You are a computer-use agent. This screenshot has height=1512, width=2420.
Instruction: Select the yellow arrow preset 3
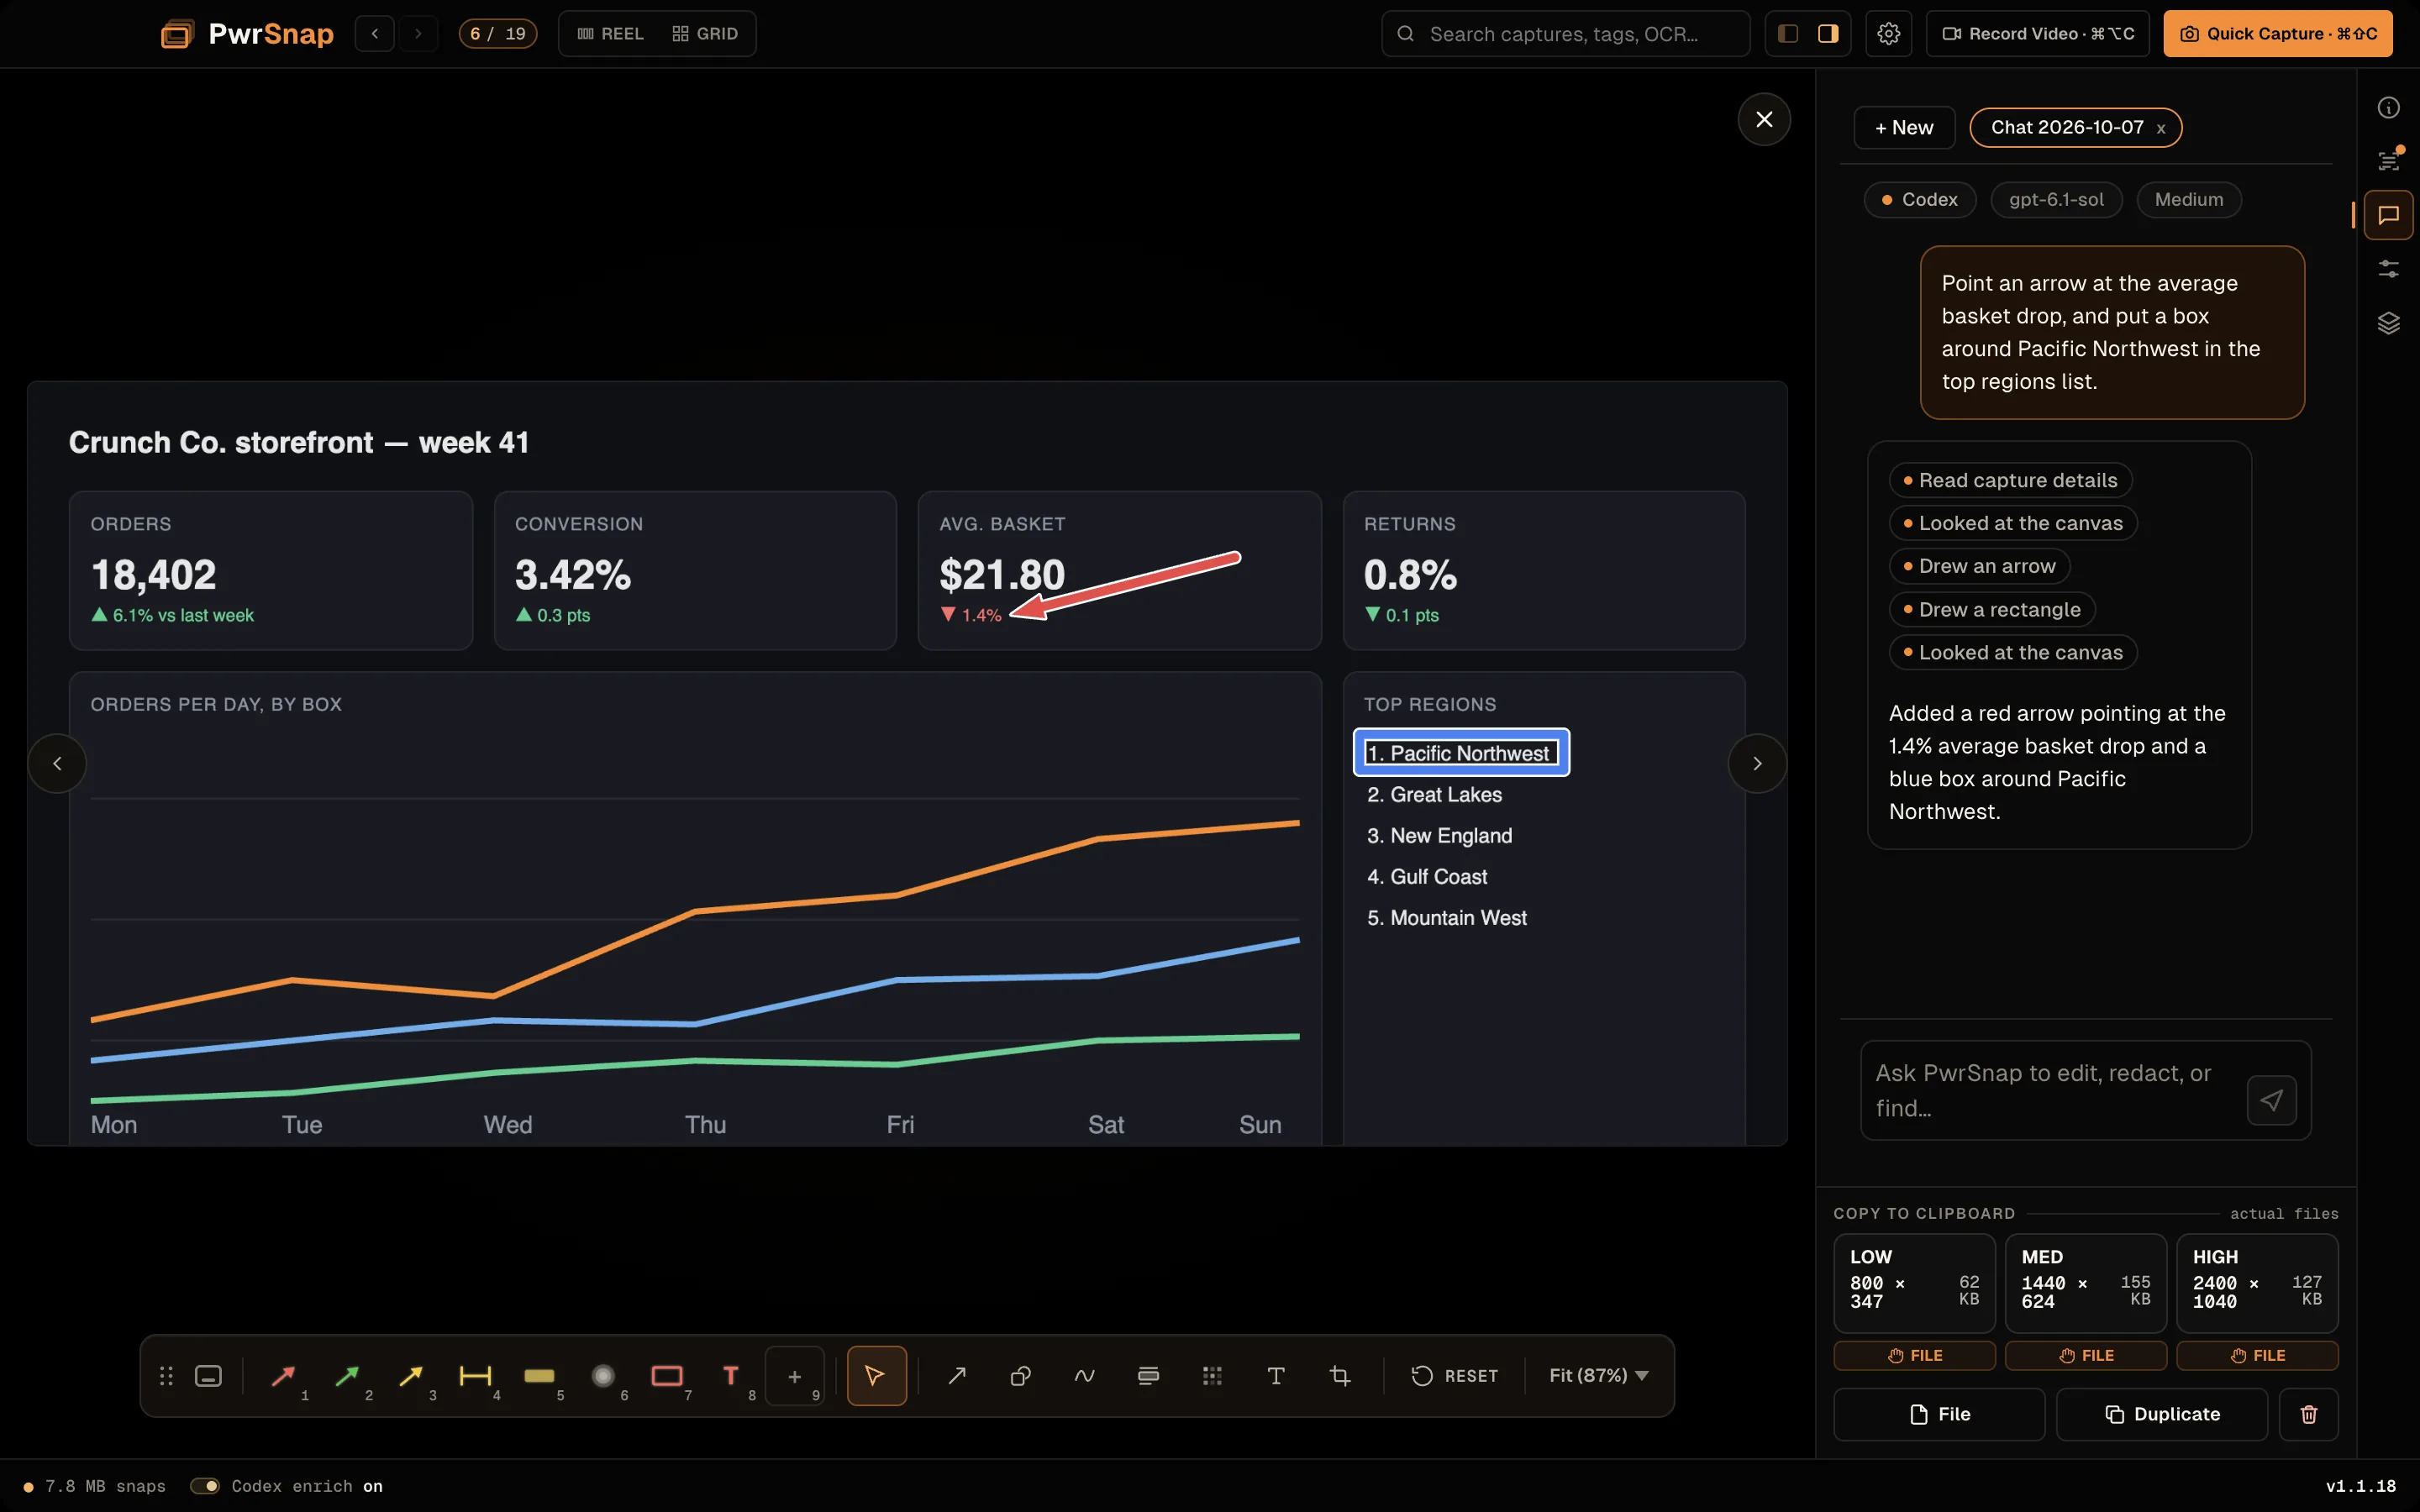point(411,1376)
